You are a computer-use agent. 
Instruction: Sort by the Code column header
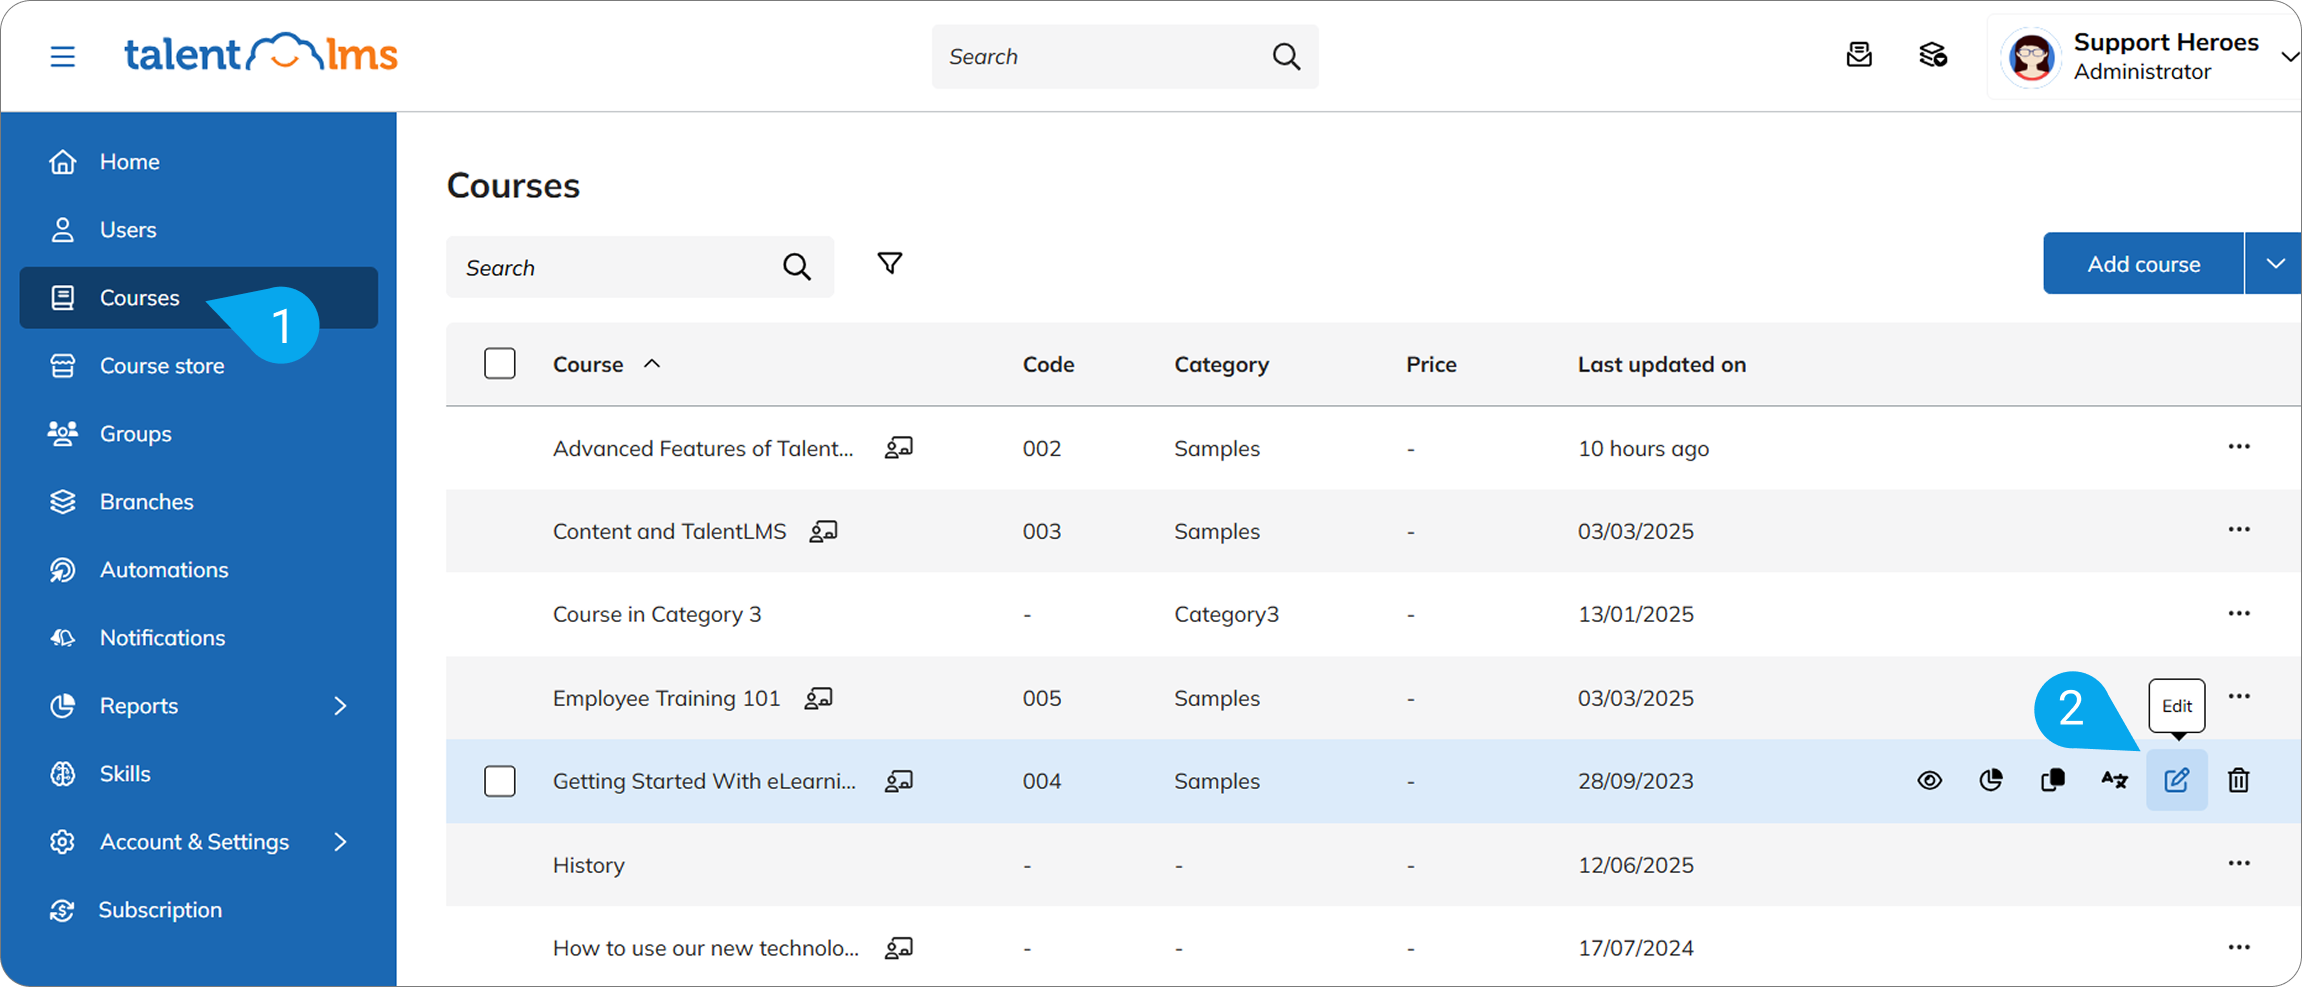(1048, 364)
